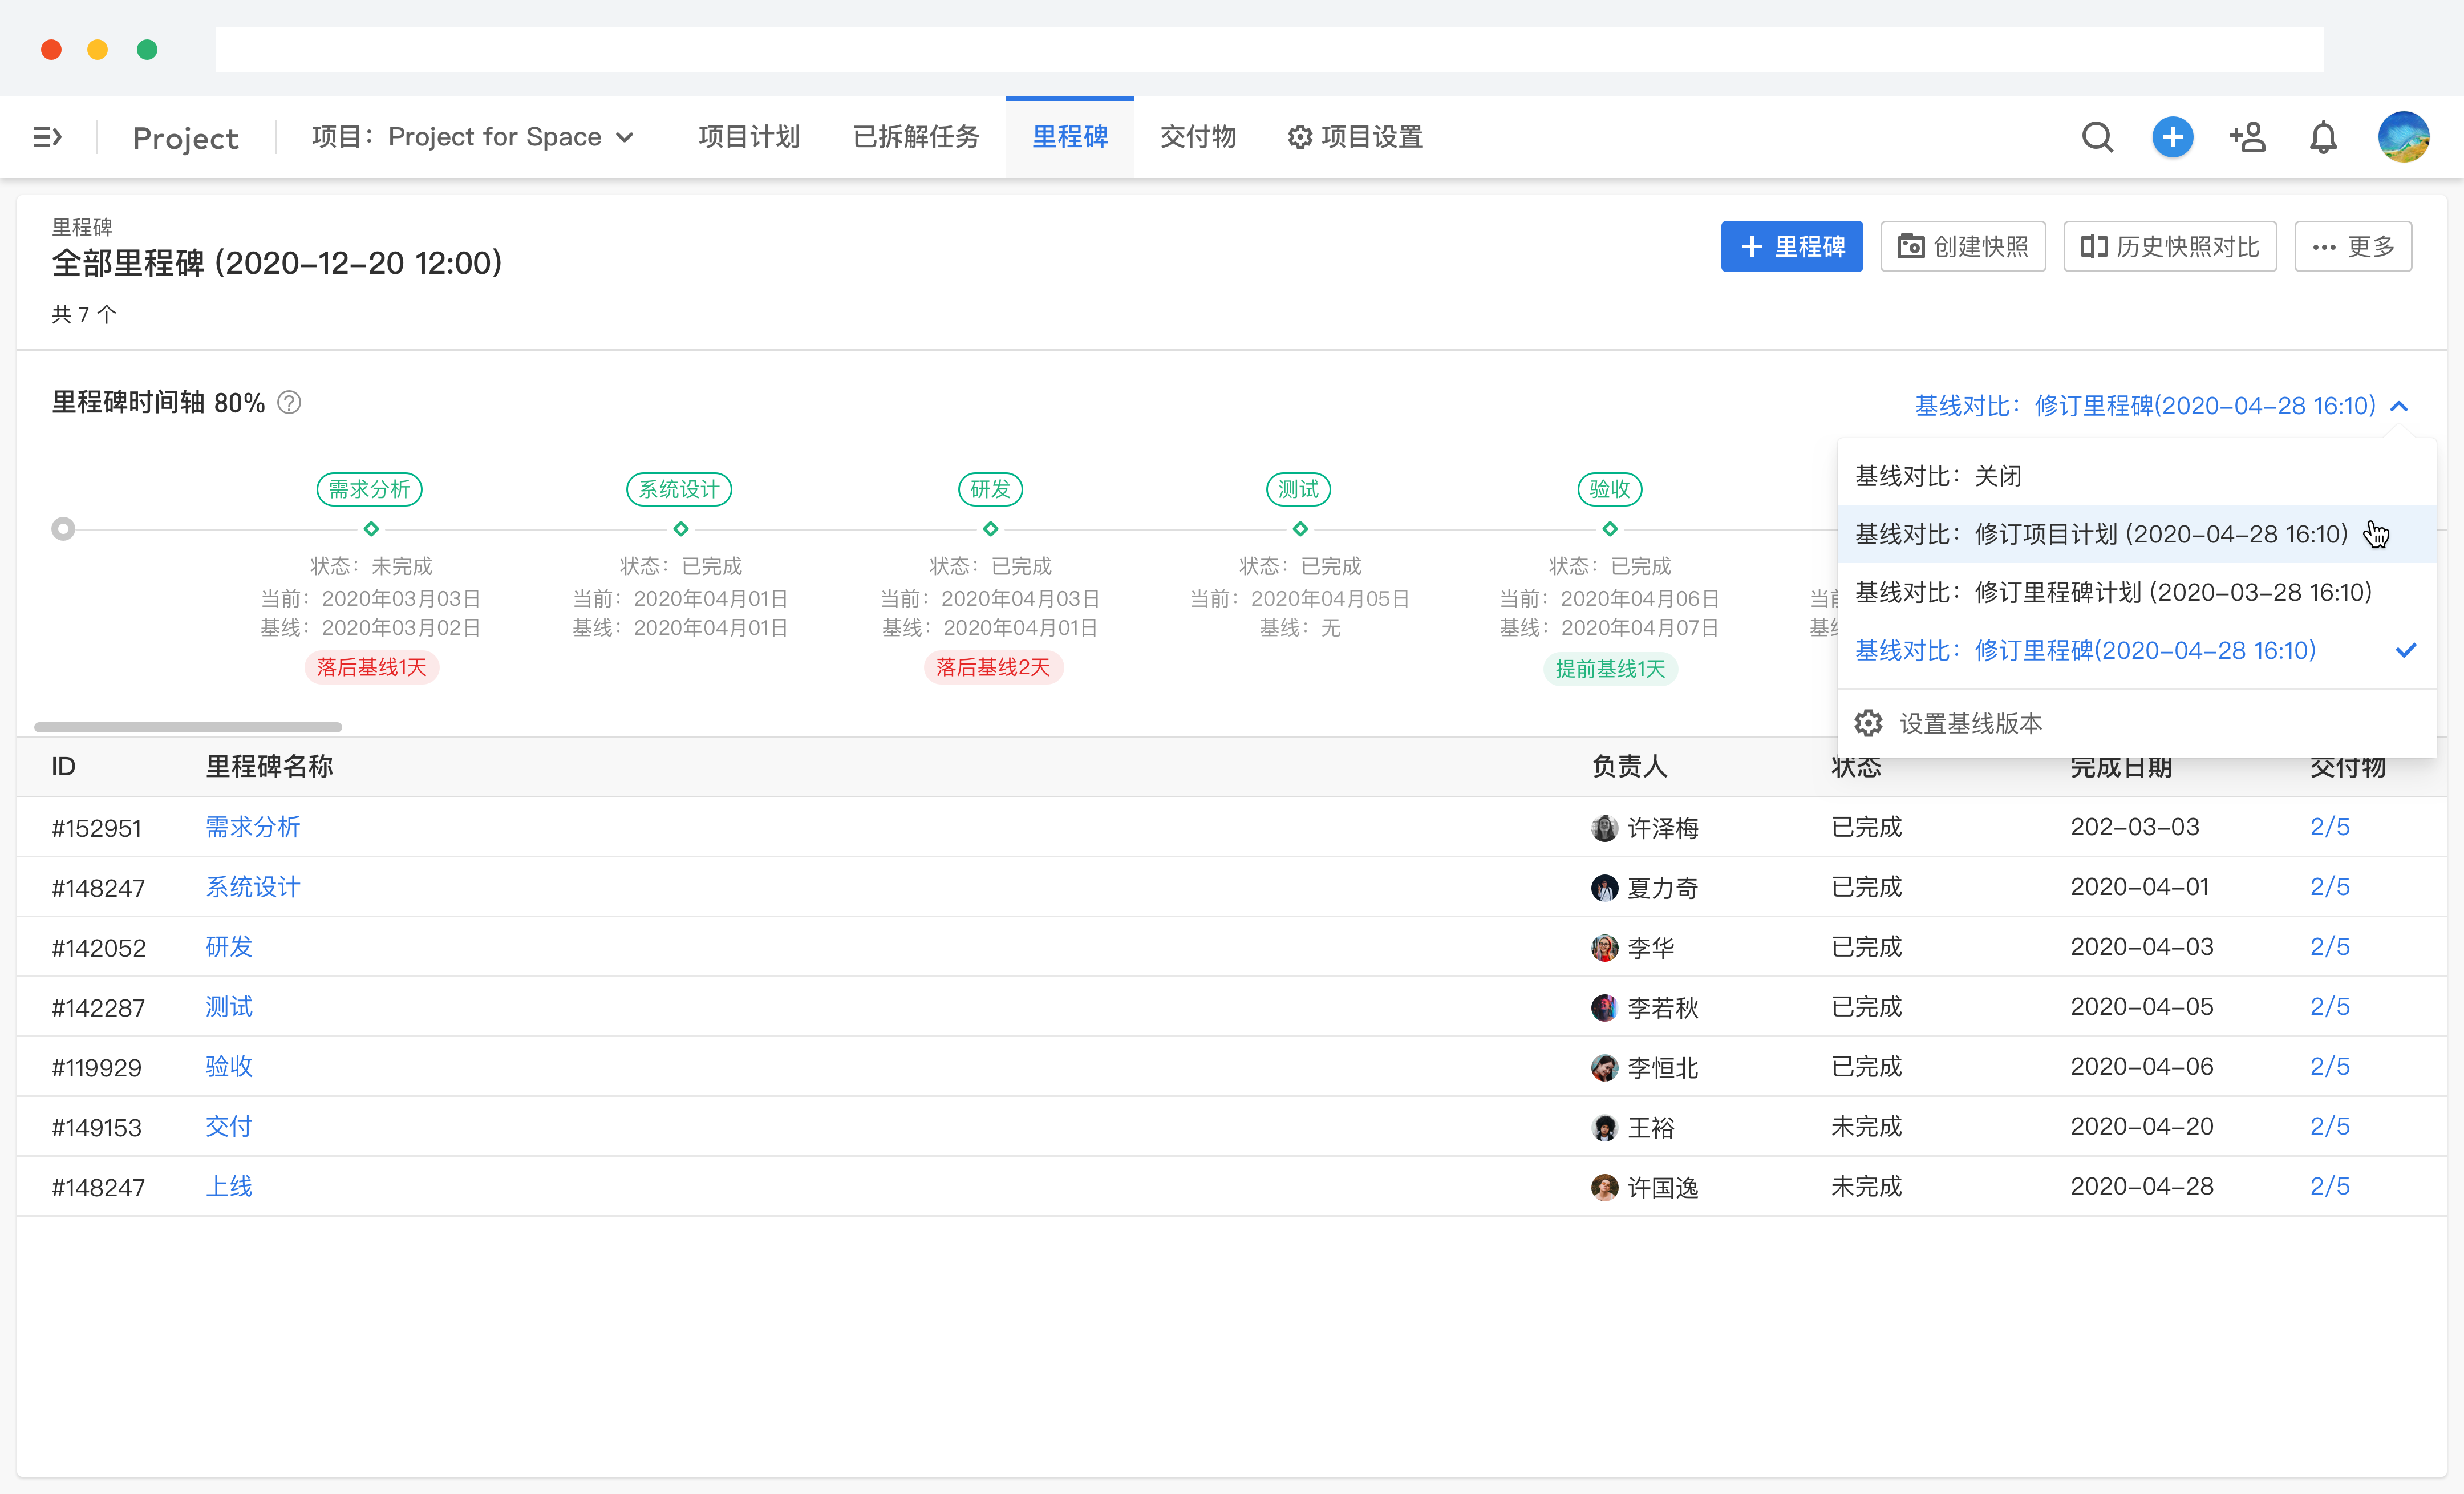The height and width of the screenshot is (1494, 2464).
Task: Click the 研发 timeline tag
Action: coord(990,489)
